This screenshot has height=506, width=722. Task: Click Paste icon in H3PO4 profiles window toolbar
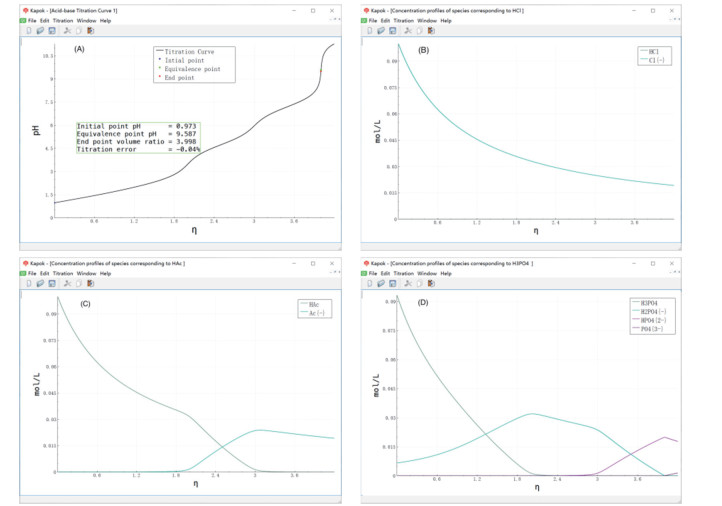click(x=431, y=283)
